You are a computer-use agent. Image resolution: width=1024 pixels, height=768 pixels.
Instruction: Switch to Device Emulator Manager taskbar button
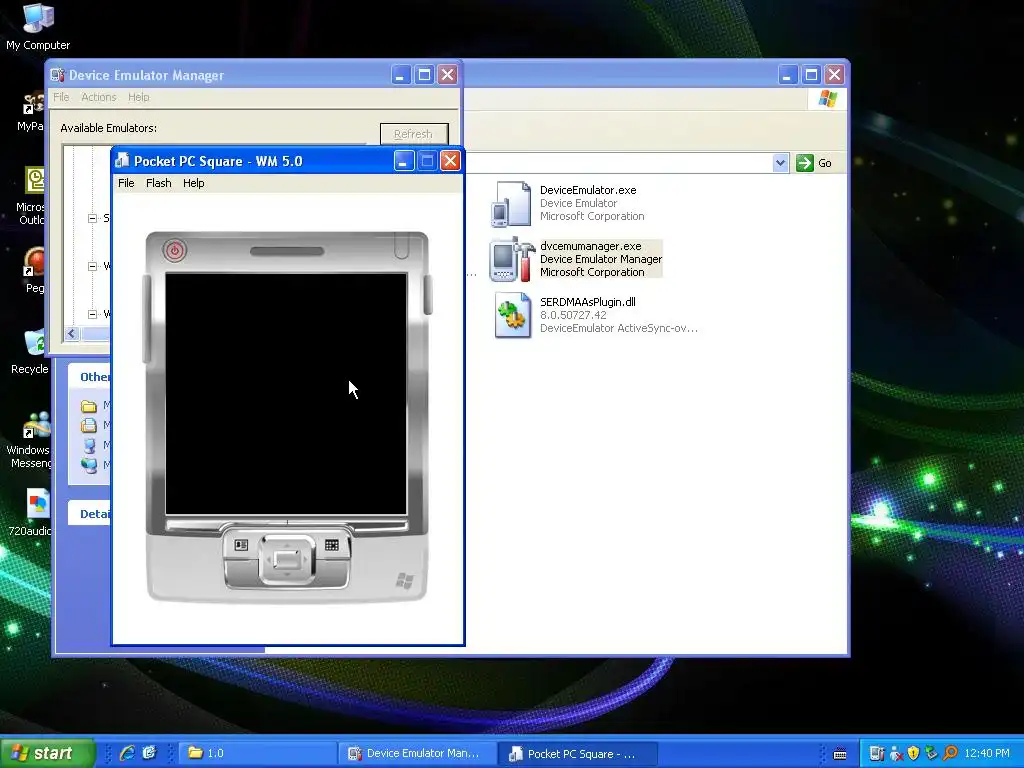point(417,753)
